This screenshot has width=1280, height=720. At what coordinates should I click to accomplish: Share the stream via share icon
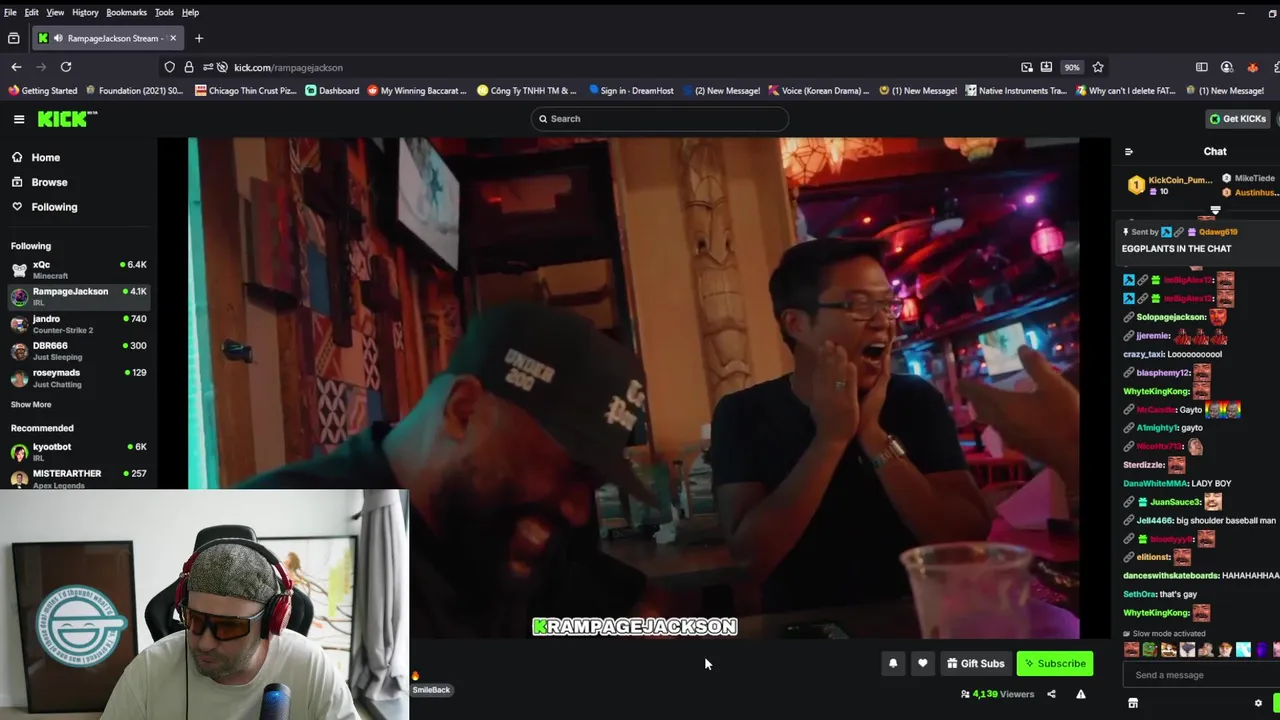(x=1051, y=694)
